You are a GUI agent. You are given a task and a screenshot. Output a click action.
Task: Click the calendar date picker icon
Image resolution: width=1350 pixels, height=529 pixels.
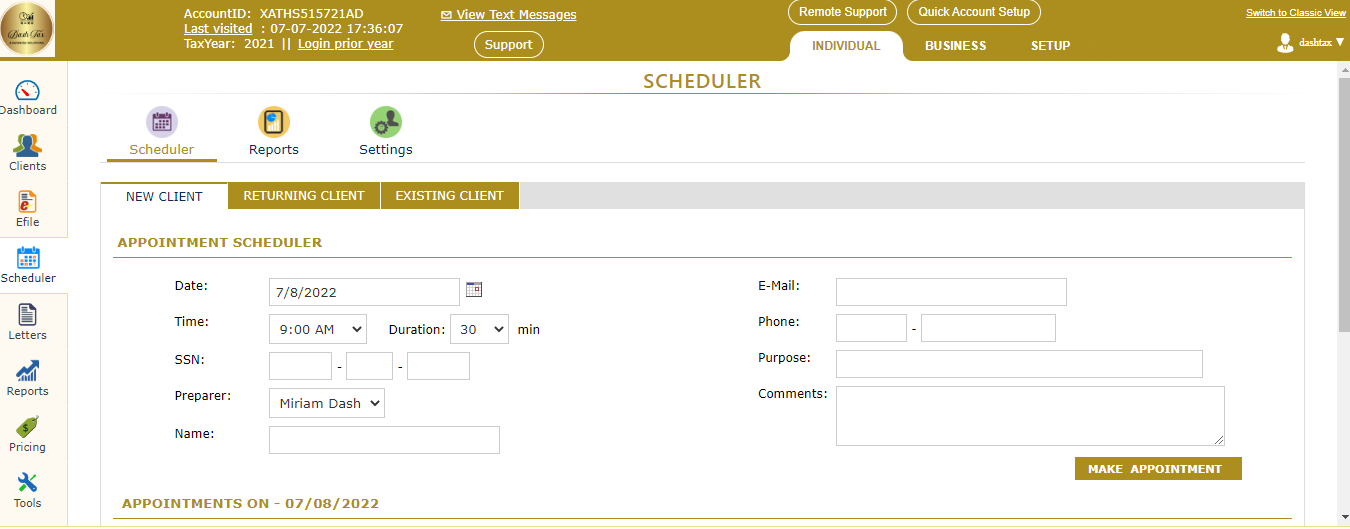tap(474, 290)
